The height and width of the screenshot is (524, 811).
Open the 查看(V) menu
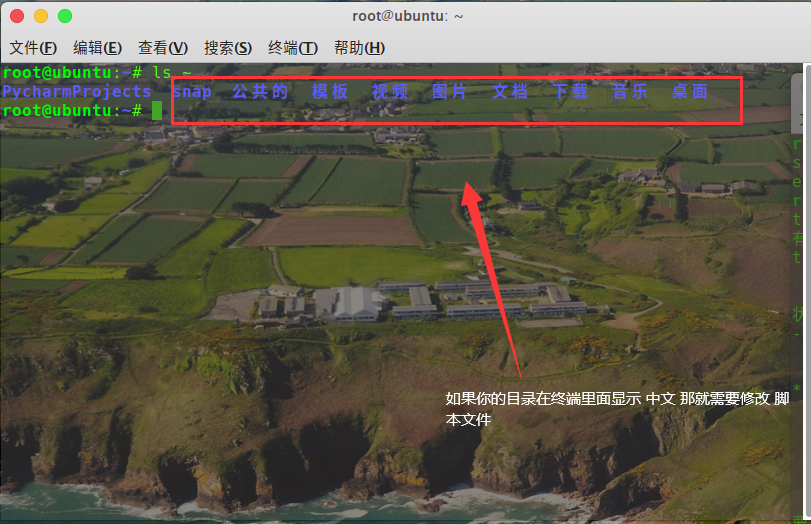[x=163, y=48]
